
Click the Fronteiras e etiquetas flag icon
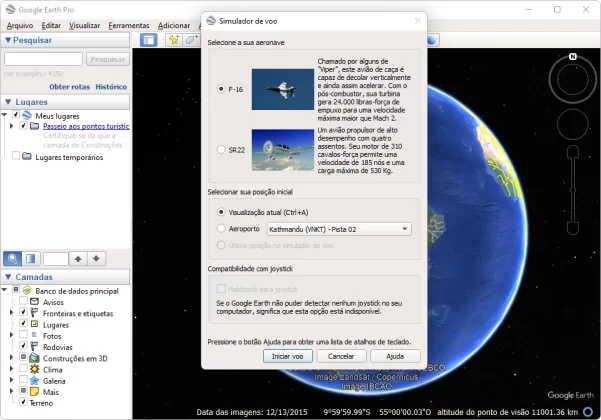click(x=34, y=313)
